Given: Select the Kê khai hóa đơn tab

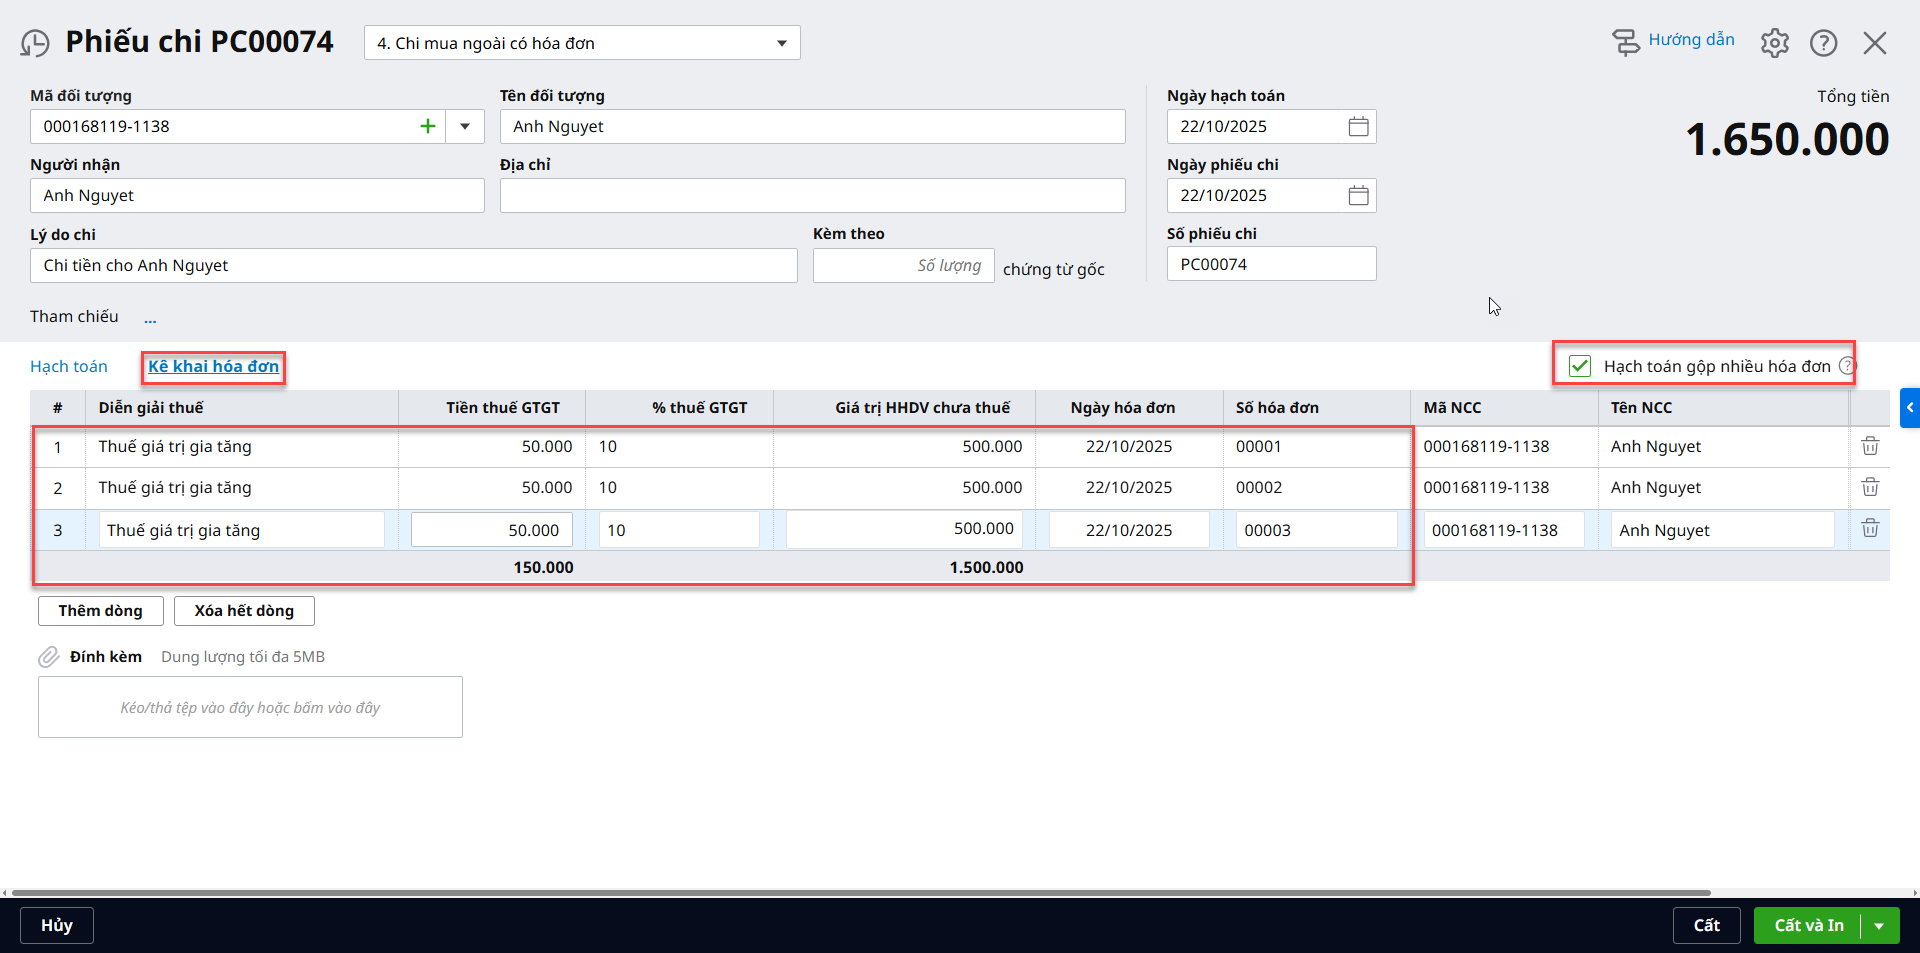Looking at the screenshot, I should pos(213,366).
